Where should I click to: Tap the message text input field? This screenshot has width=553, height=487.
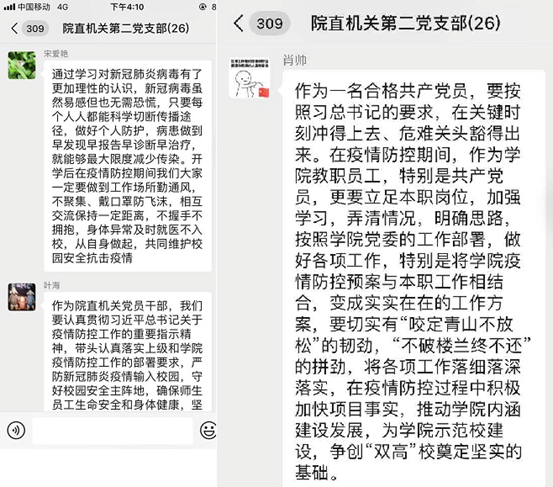[113, 431]
